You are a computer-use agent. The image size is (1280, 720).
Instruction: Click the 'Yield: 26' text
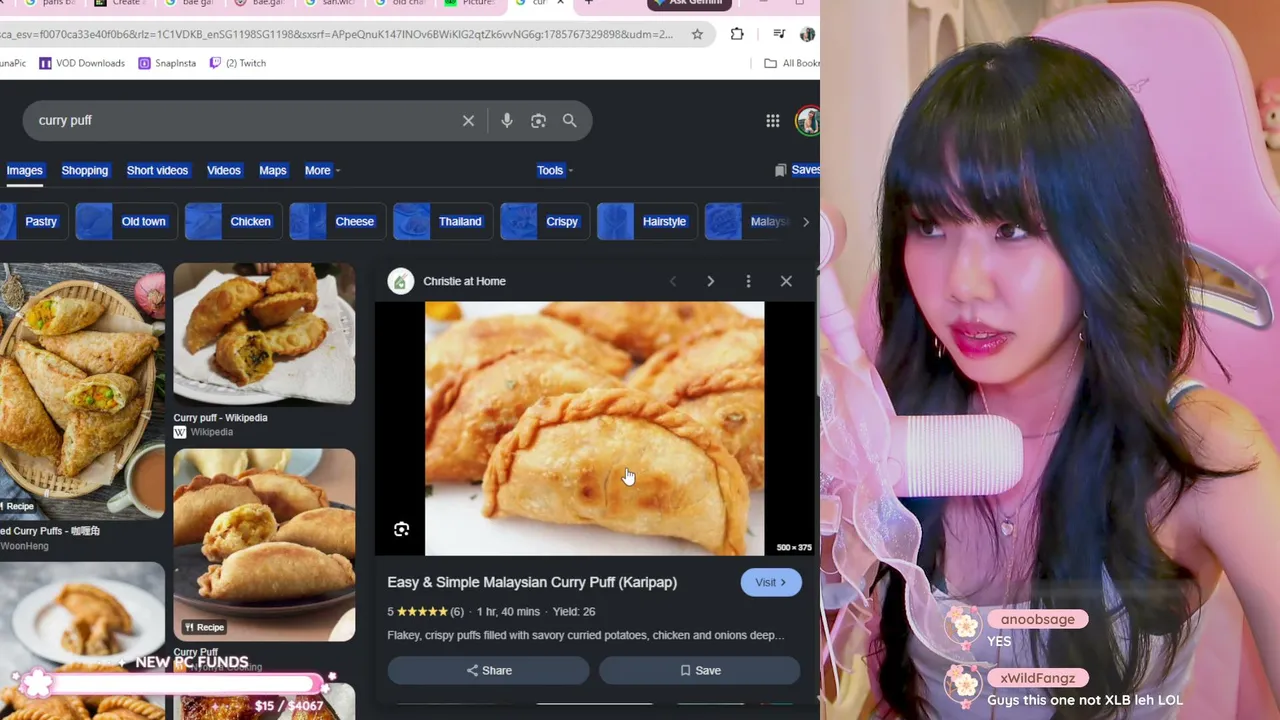574,611
